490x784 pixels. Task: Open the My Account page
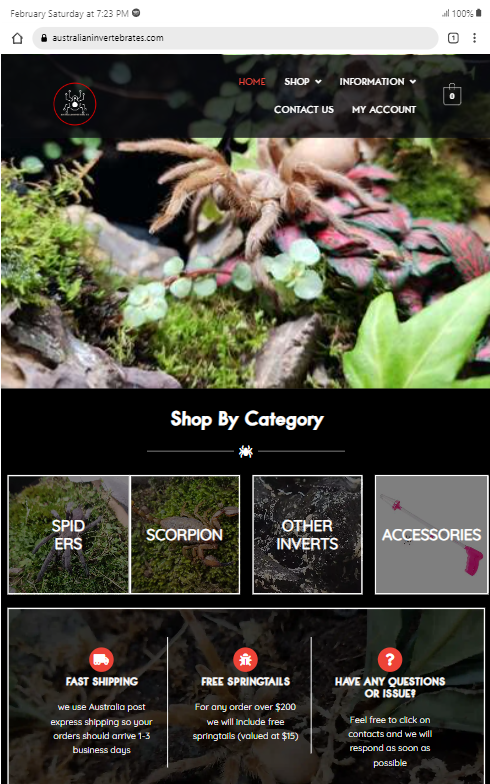[x=384, y=110]
